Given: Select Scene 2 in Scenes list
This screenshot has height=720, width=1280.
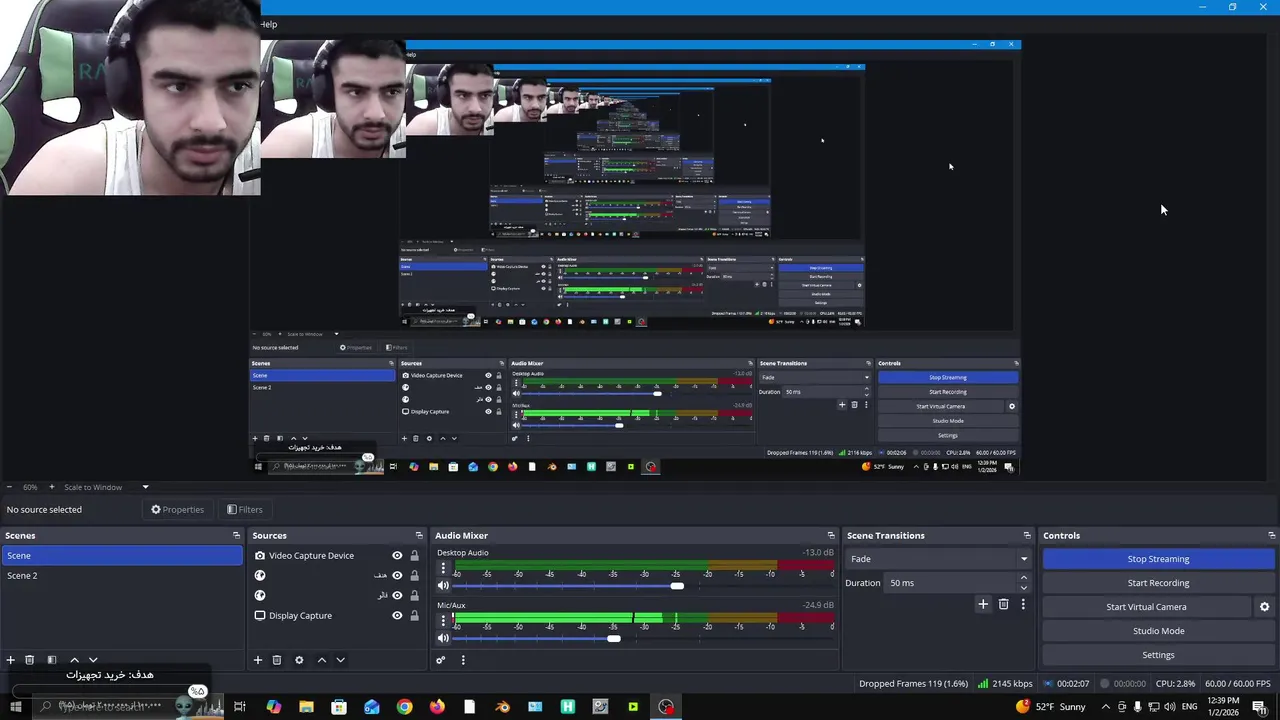Looking at the screenshot, I should click(121, 576).
